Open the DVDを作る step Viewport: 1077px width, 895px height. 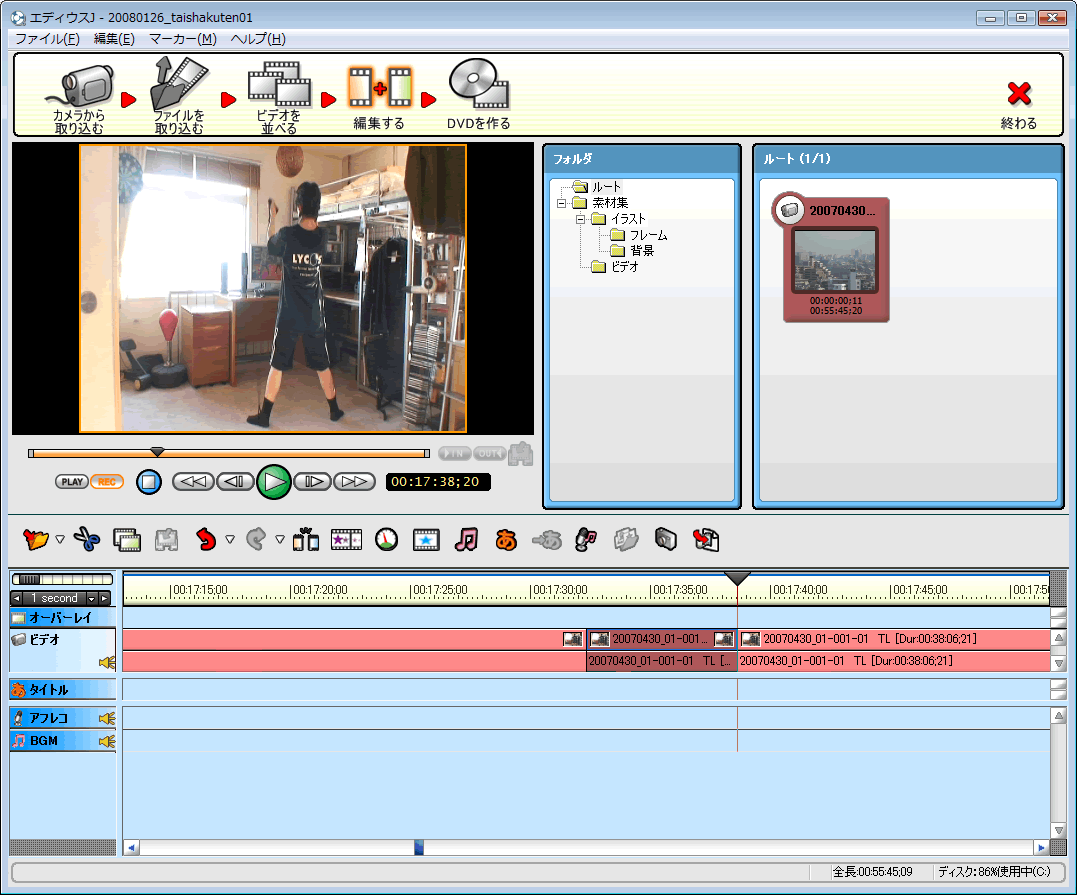[x=478, y=95]
